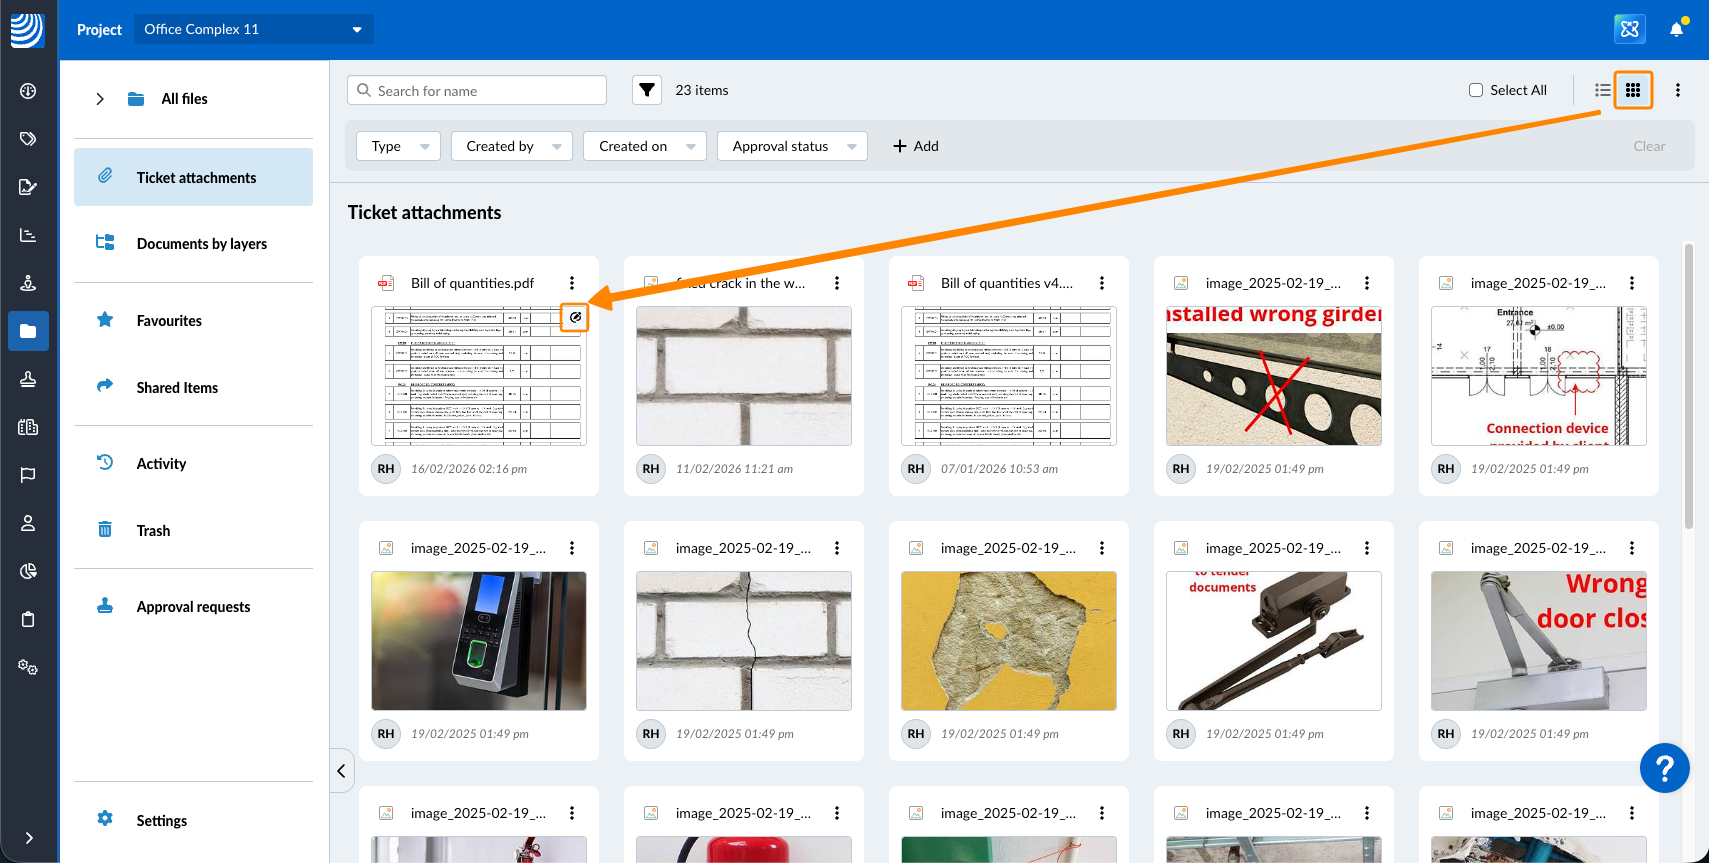The image size is (1709, 863).
Task: Open the Created by filter dropdown
Action: 512,146
